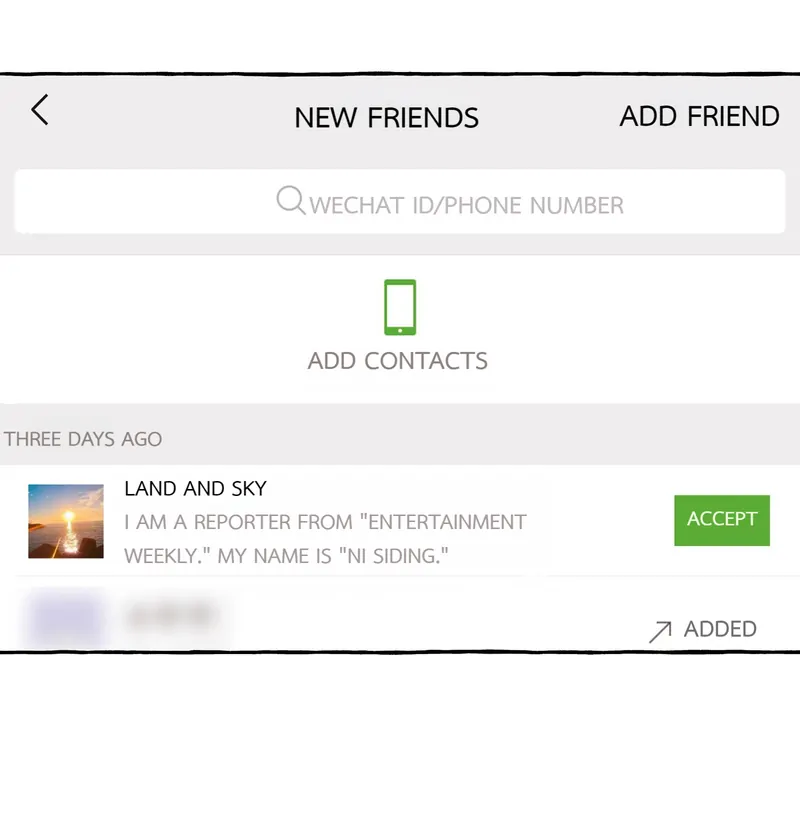
Task: Click the NEW FRIENDS page title
Action: (386, 118)
